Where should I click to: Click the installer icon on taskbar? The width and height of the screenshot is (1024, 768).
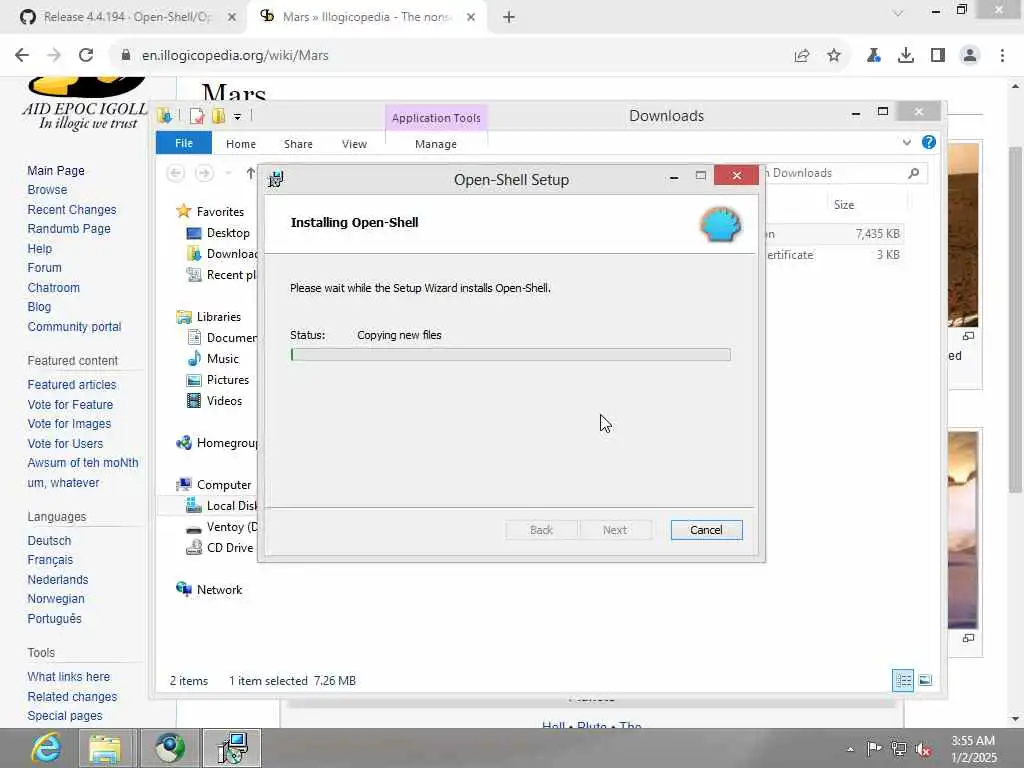232,748
